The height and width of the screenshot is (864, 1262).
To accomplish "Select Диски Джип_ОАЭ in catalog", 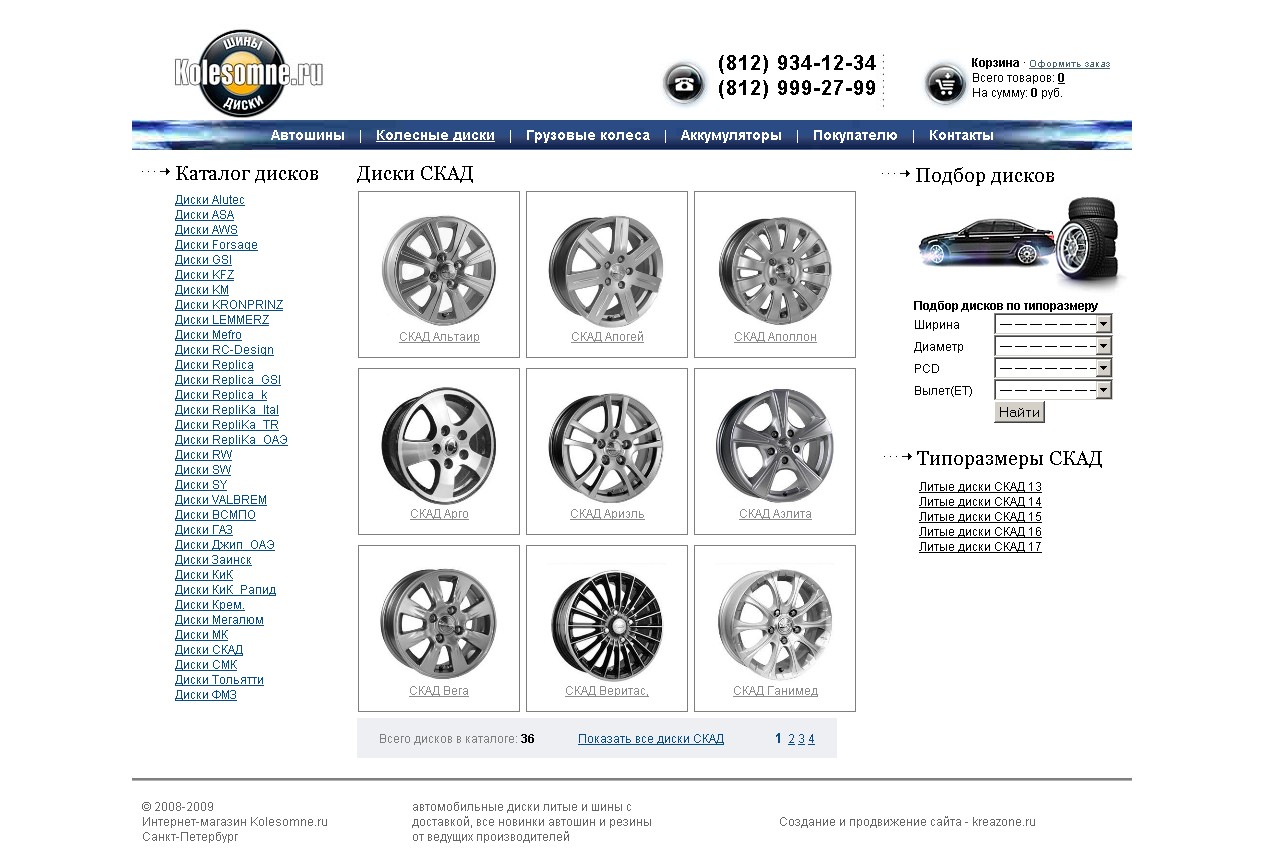I will 225,545.
